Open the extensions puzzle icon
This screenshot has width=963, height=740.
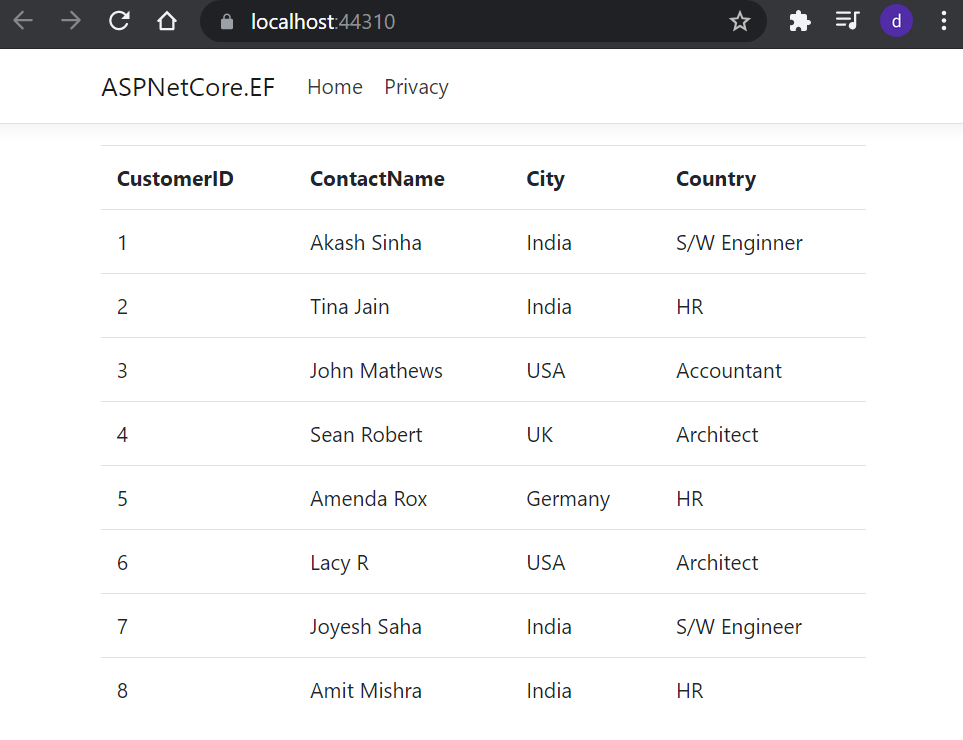(799, 21)
